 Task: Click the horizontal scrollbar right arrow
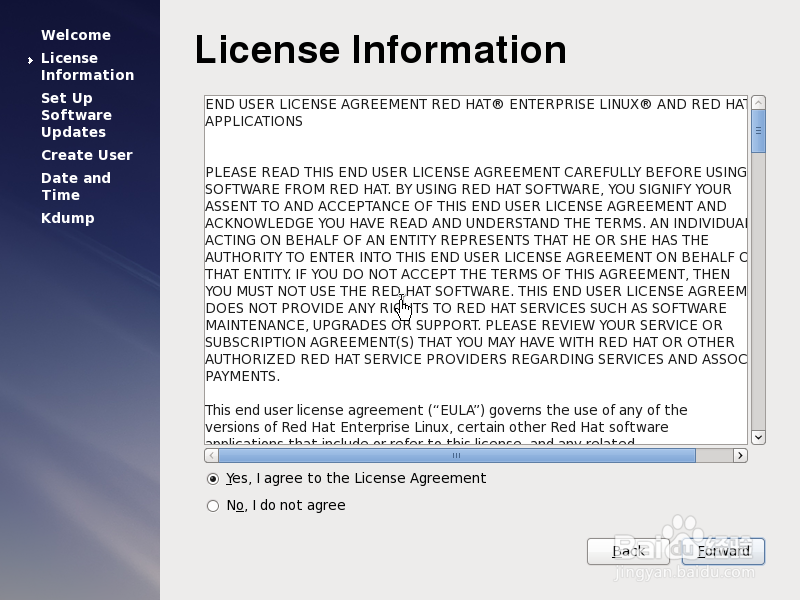coord(740,455)
